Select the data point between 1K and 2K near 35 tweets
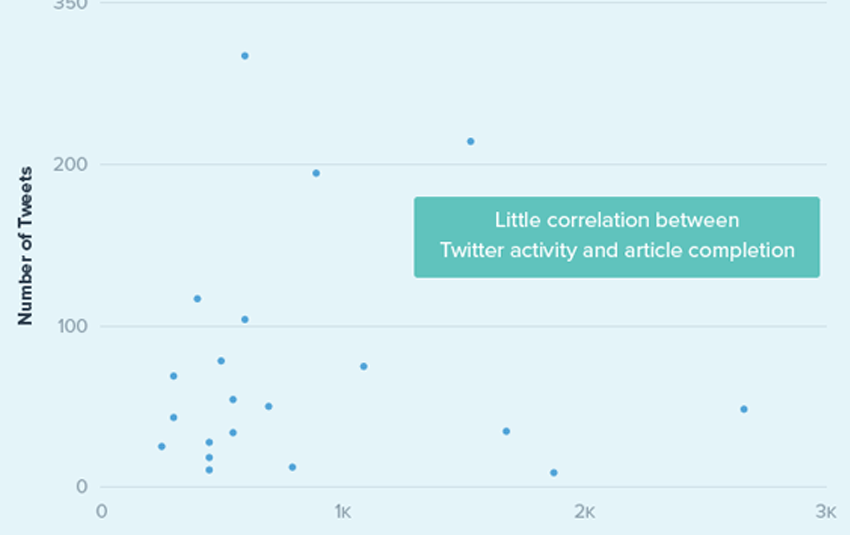 click(506, 431)
